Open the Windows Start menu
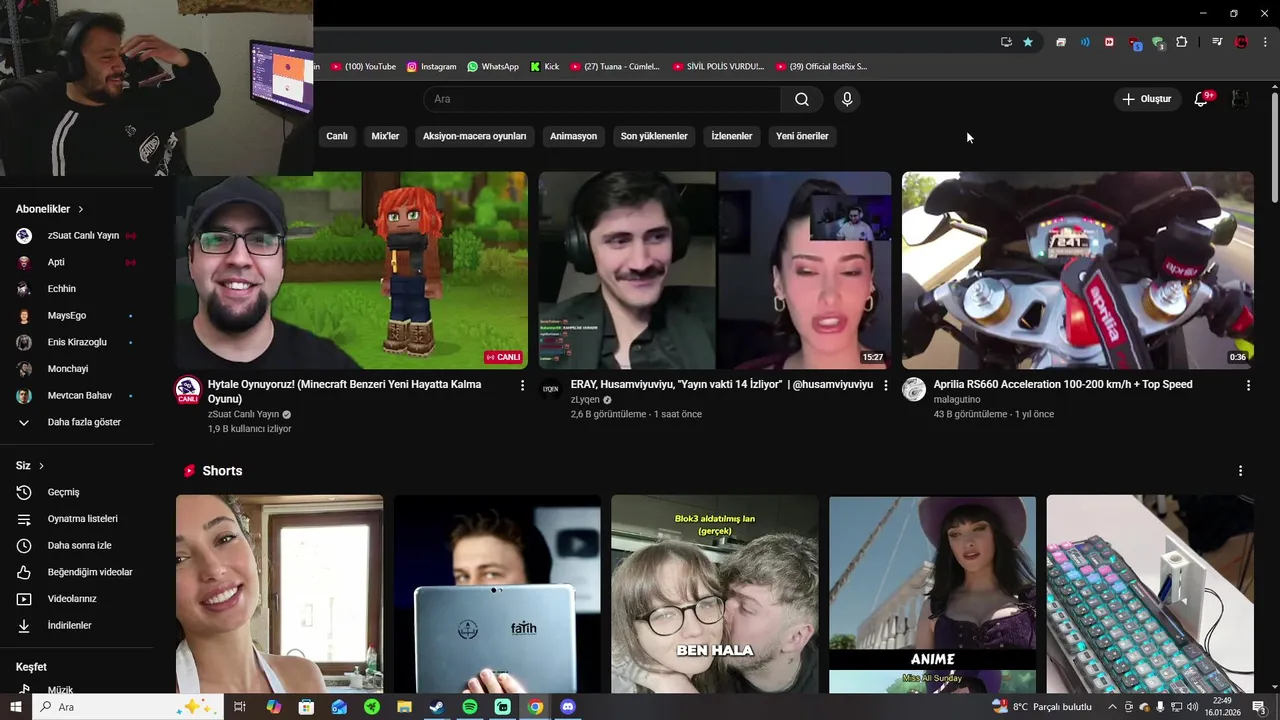The image size is (1280, 720). pyautogui.click(x=15, y=707)
